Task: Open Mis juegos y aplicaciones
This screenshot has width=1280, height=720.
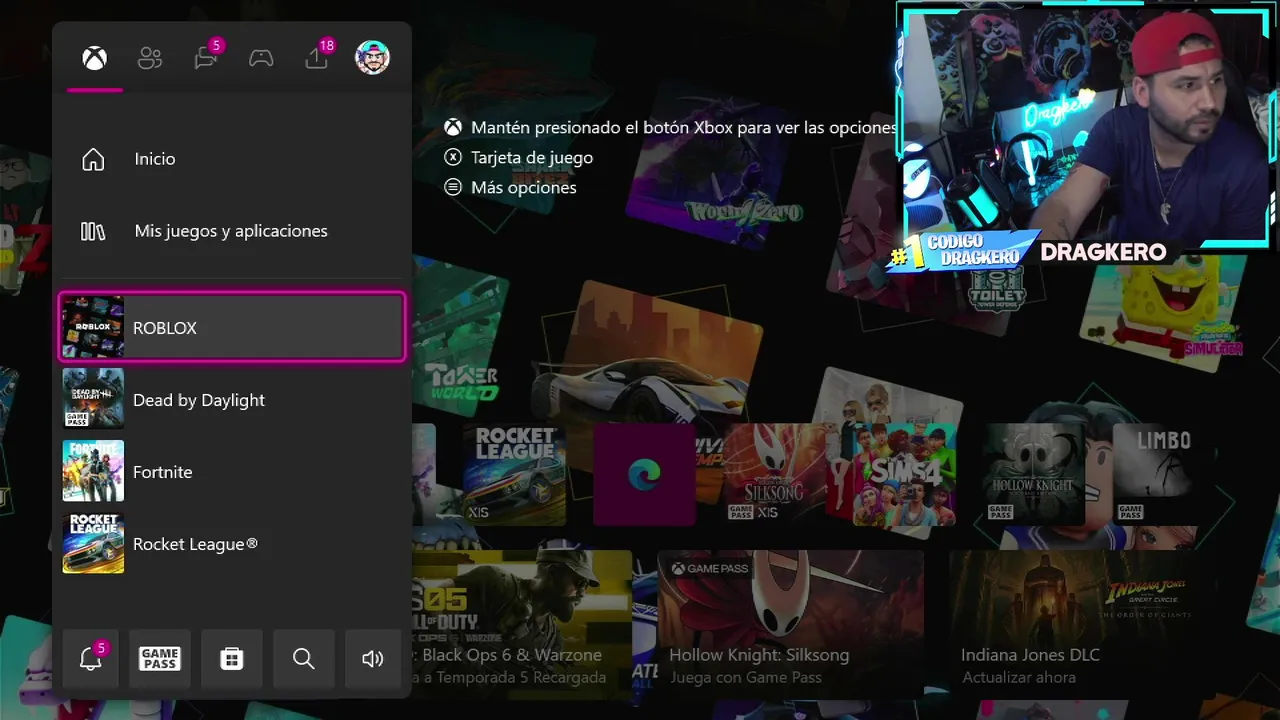Action: (232, 231)
